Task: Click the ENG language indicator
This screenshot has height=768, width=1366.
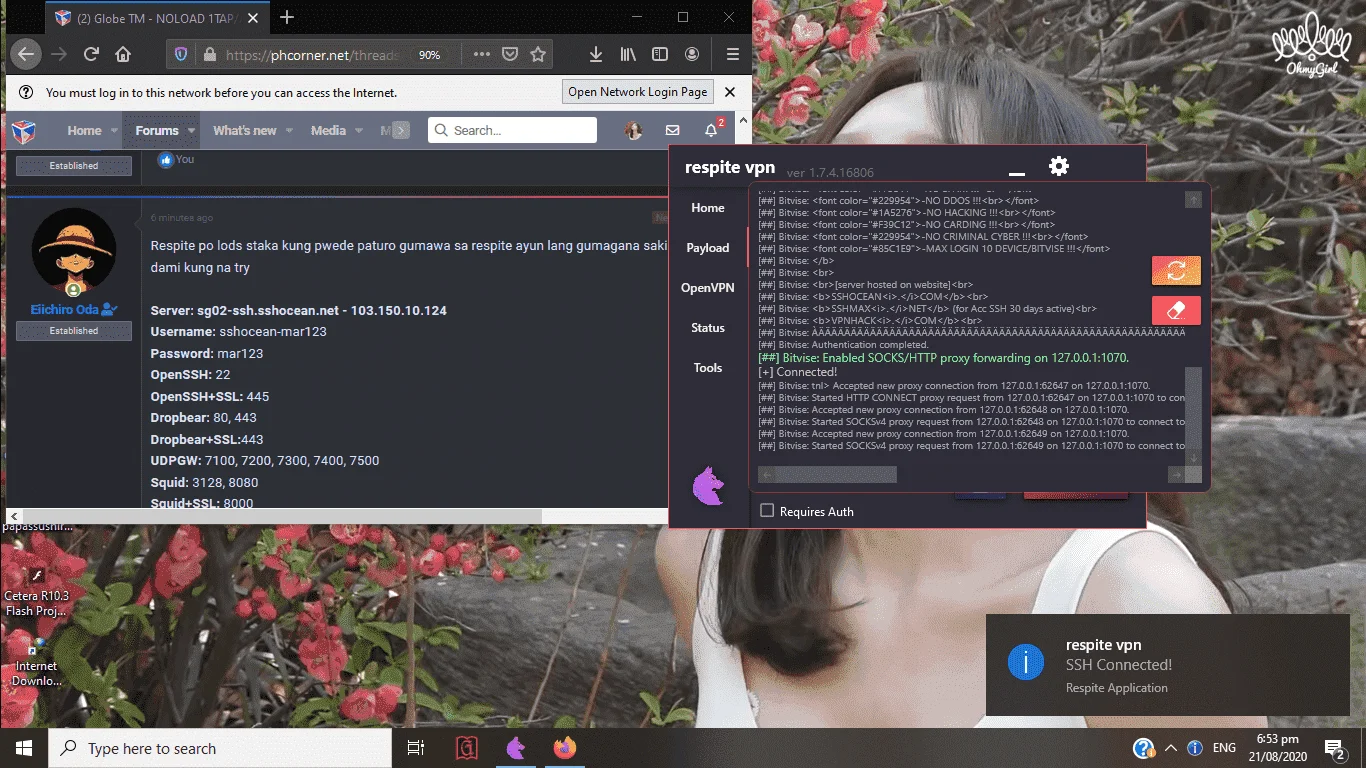Action: tap(1224, 748)
